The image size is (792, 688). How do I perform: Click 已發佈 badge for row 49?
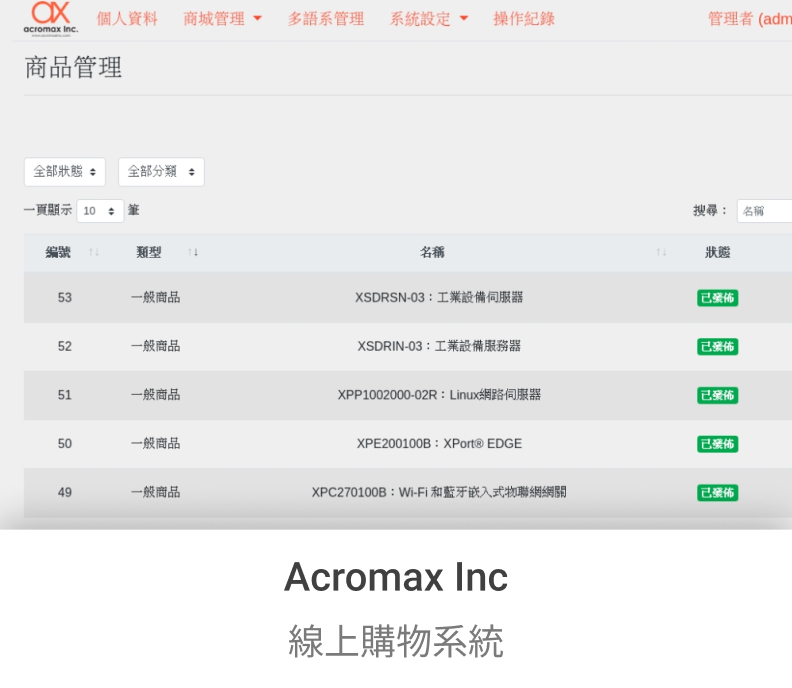(x=717, y=493)
